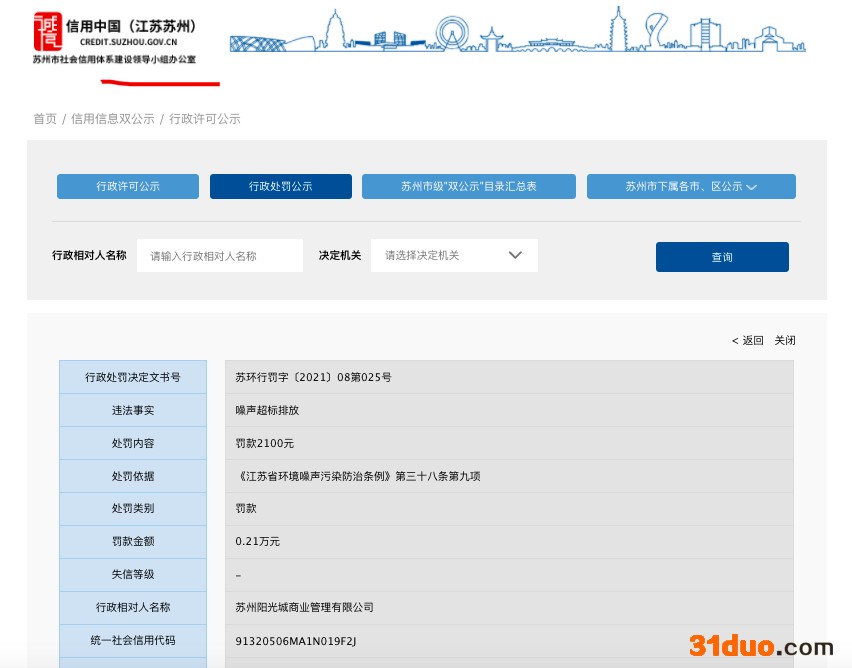Go to 信用信息双公示 breadcrumb
The width and height of the screenshot is (852, 668).
pos(112,119)
